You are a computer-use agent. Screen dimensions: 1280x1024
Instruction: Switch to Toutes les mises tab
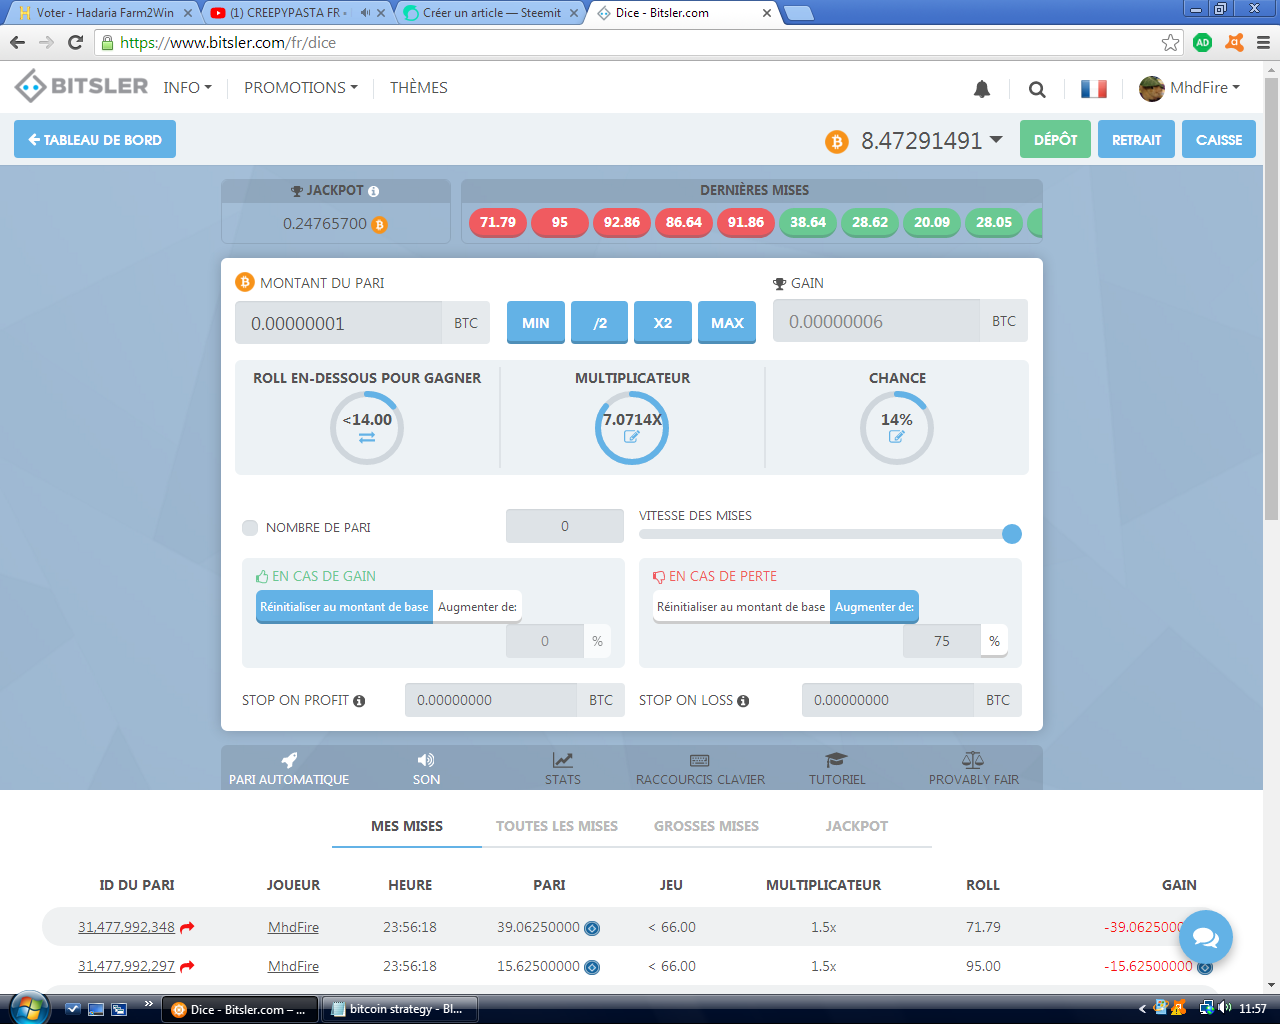pyautogui.click(x=557, y=826)
